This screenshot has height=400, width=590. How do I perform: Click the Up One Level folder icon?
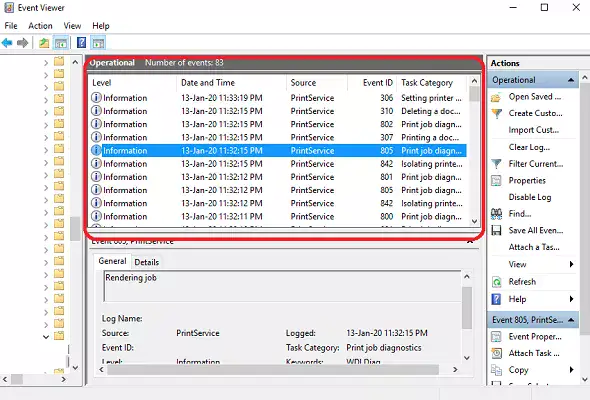44,43
